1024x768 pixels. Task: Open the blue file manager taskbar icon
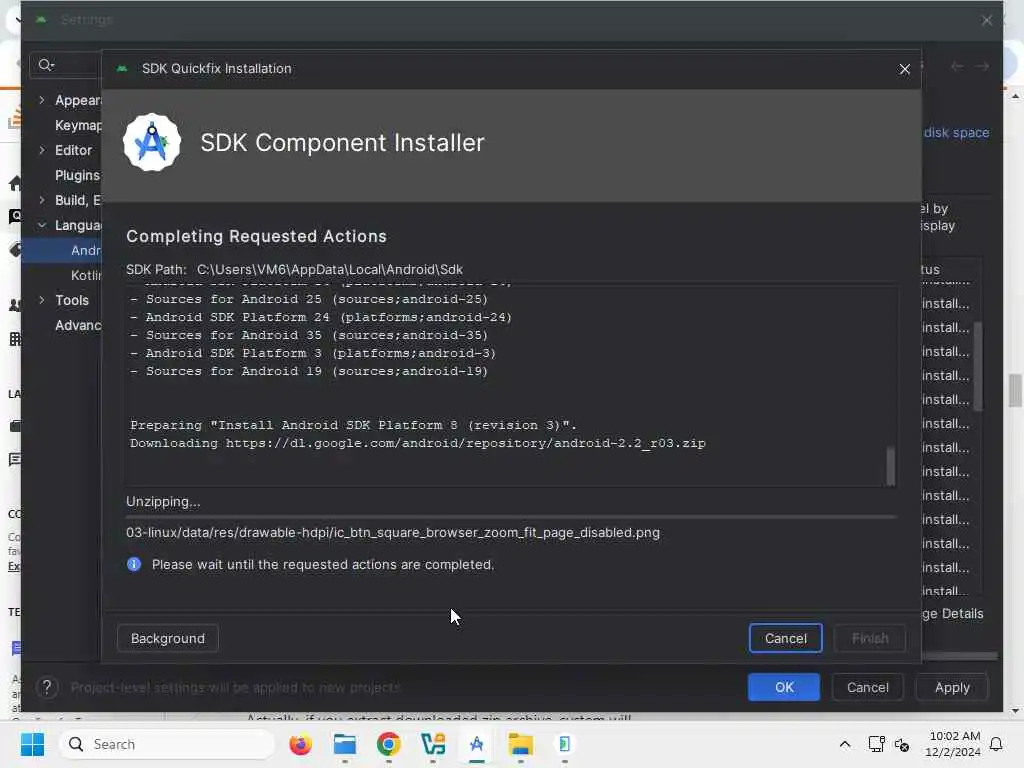click(x=344, y=744)
